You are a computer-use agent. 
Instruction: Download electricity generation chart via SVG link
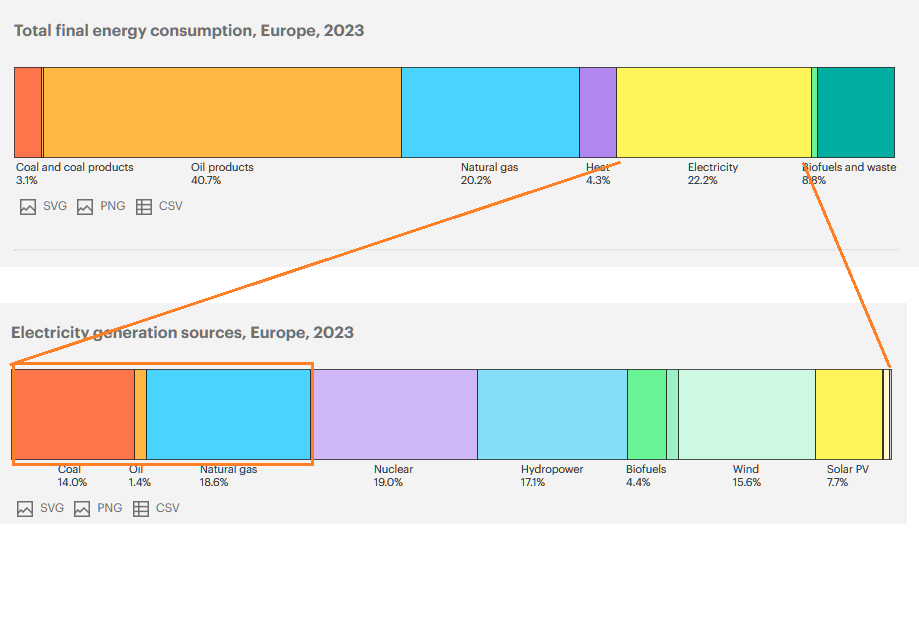click(52, 509)
